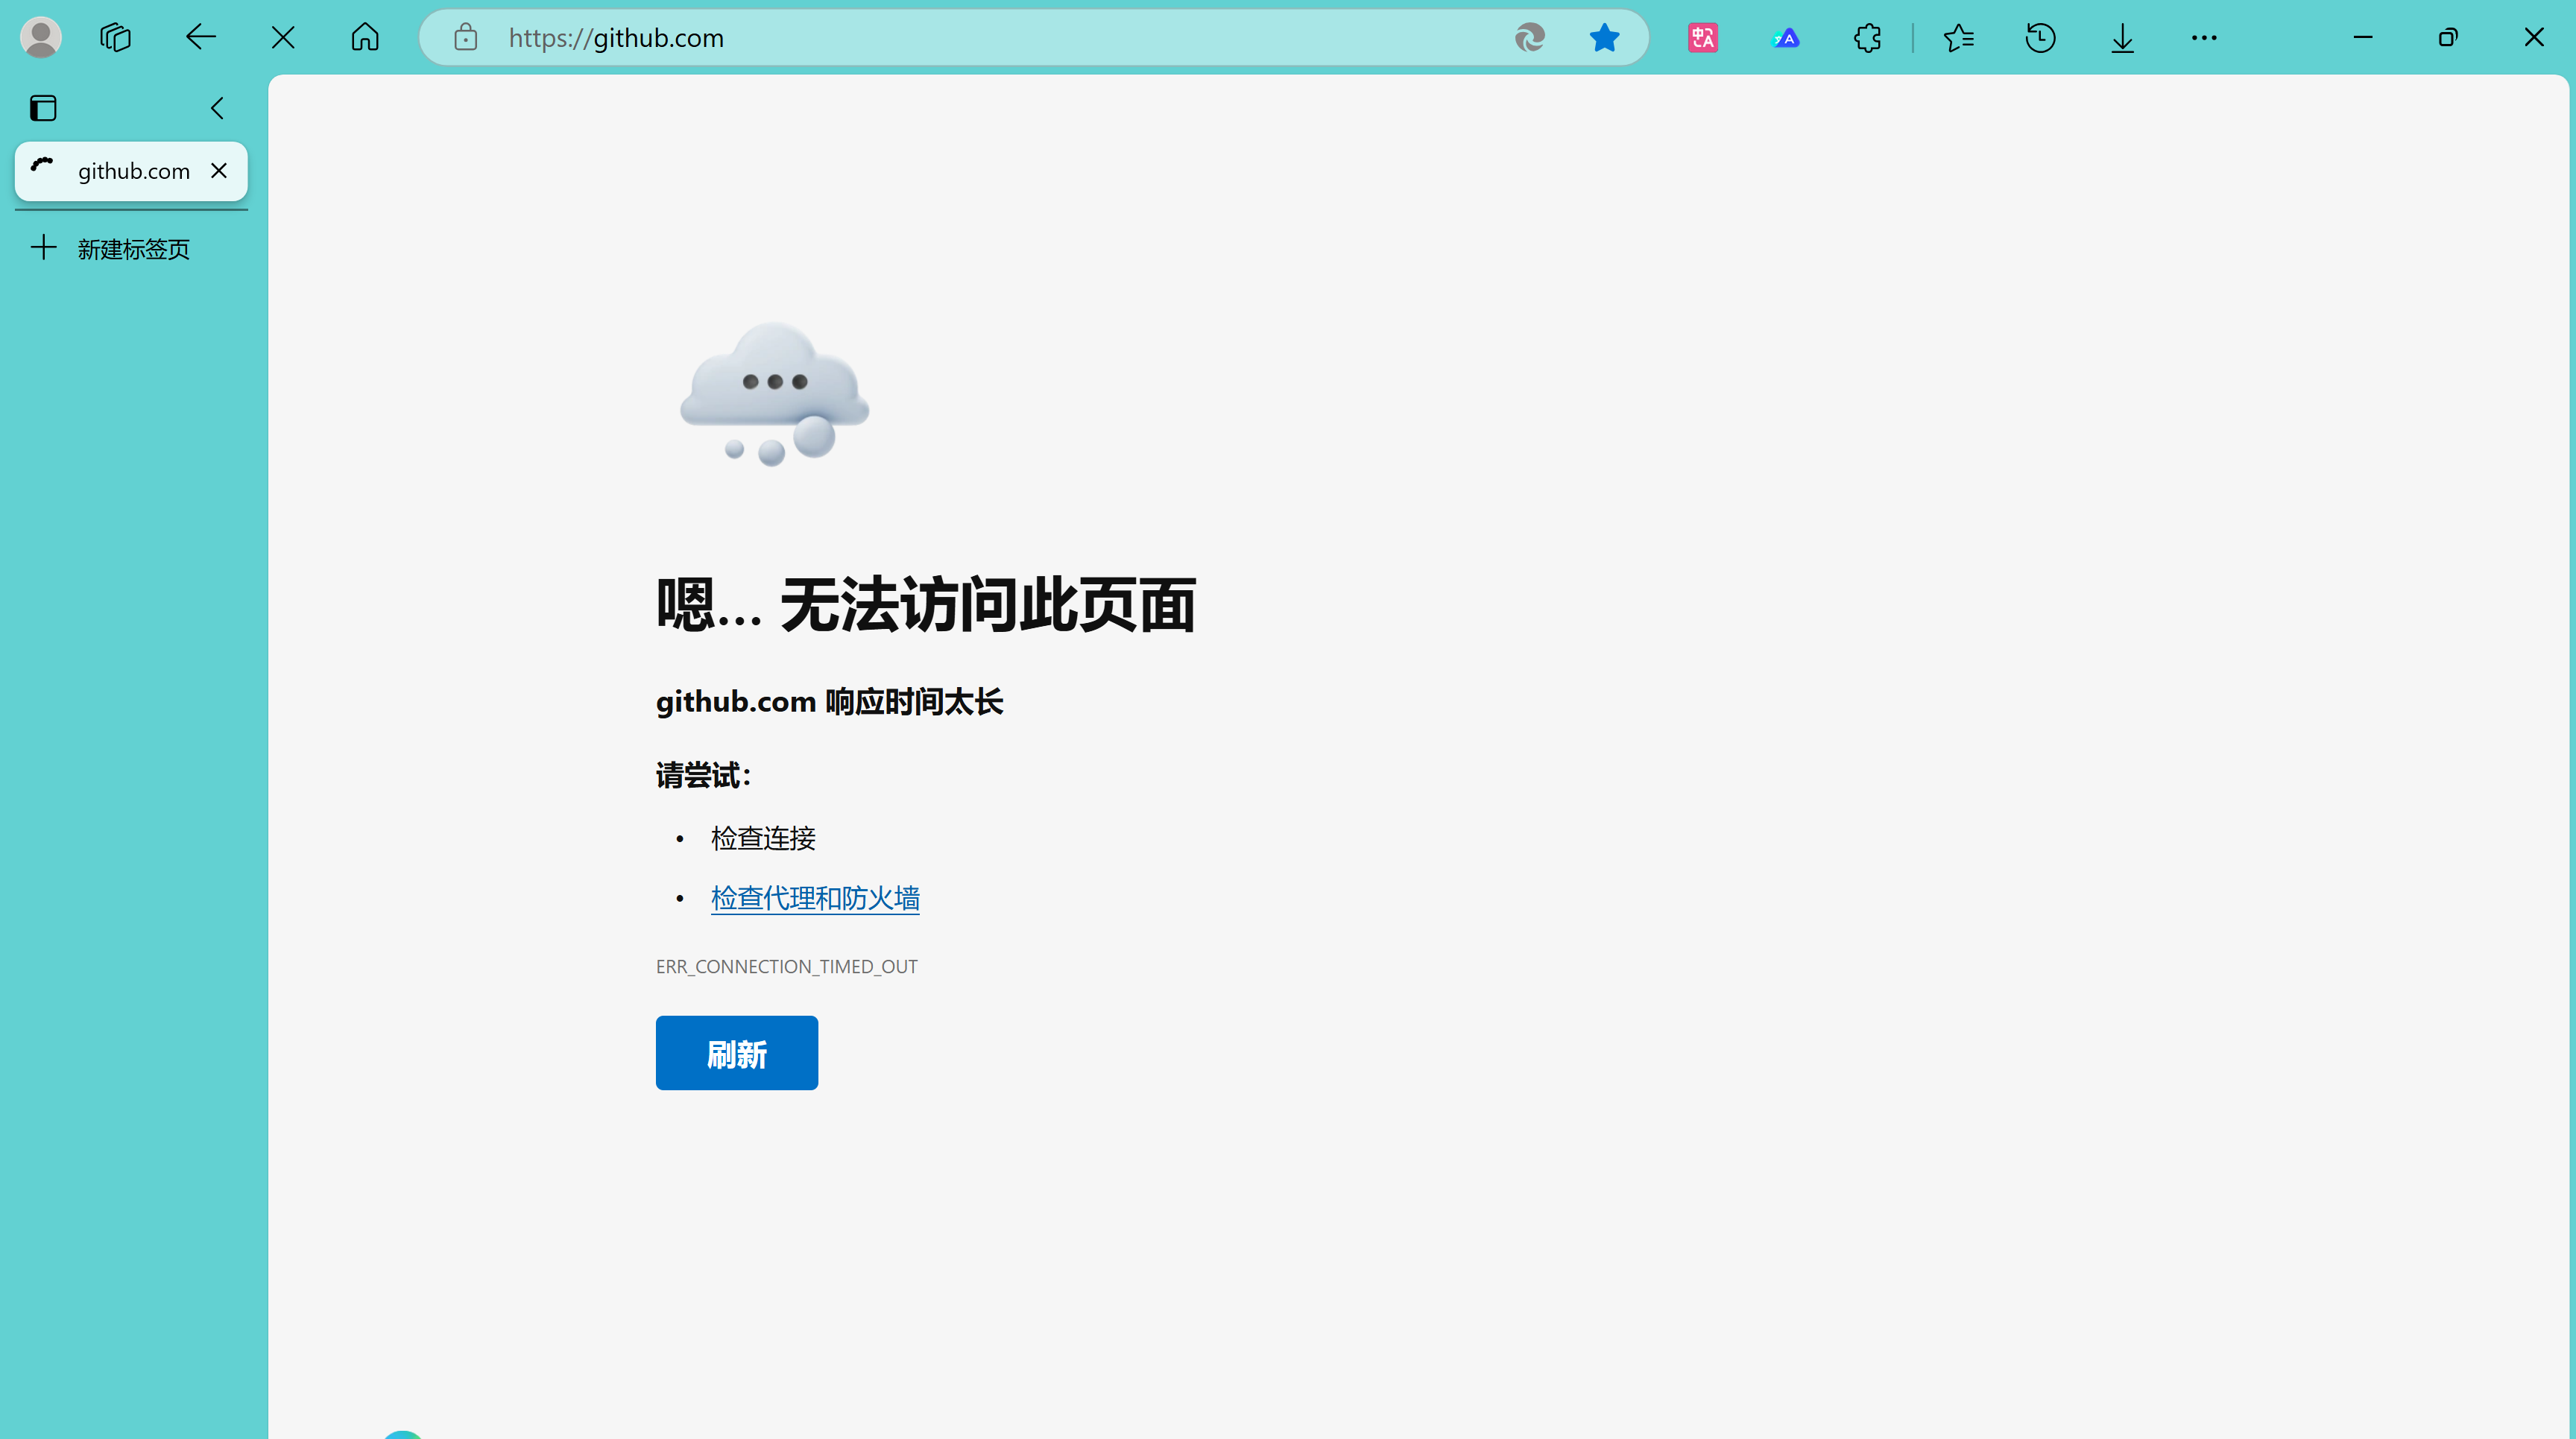Click the github.com 响应时间太长 message
Viewport: 2576px width, 1439px height.
coord(829,702)
